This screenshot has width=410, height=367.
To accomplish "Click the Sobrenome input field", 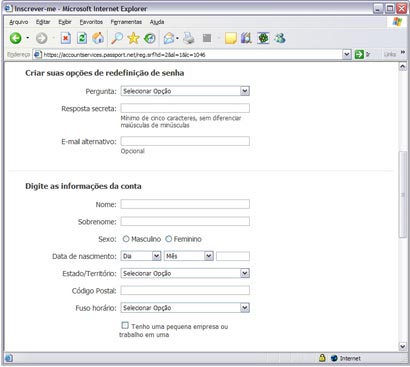I will [185, 221].
